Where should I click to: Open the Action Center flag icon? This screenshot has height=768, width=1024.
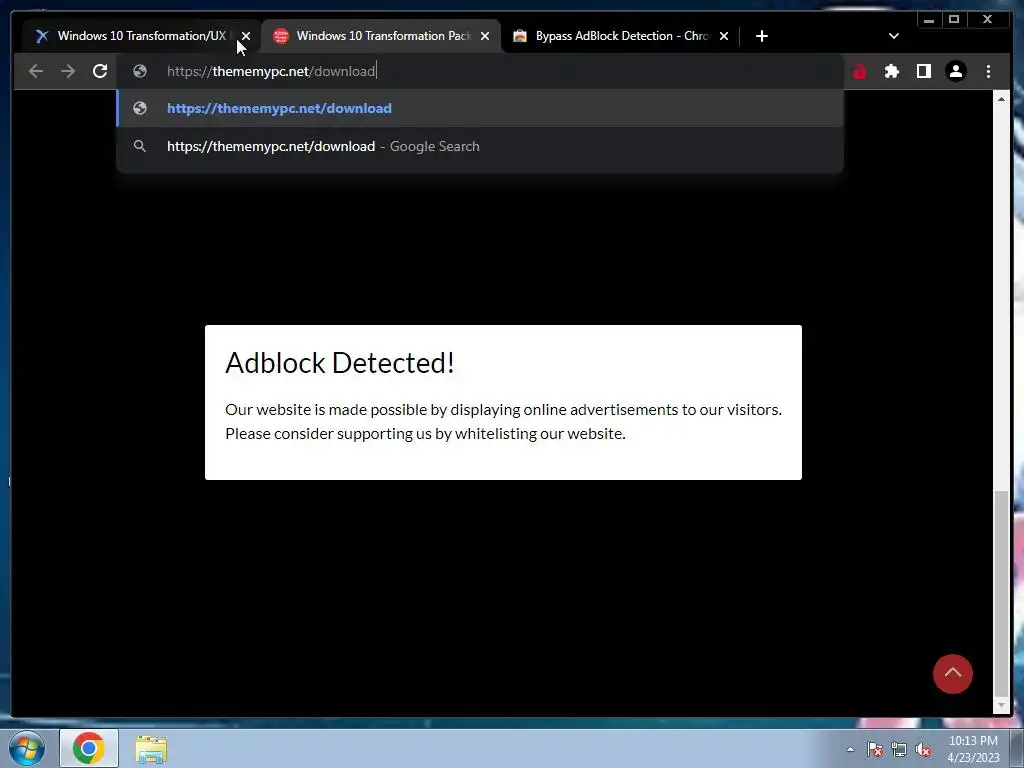[875, 750]
